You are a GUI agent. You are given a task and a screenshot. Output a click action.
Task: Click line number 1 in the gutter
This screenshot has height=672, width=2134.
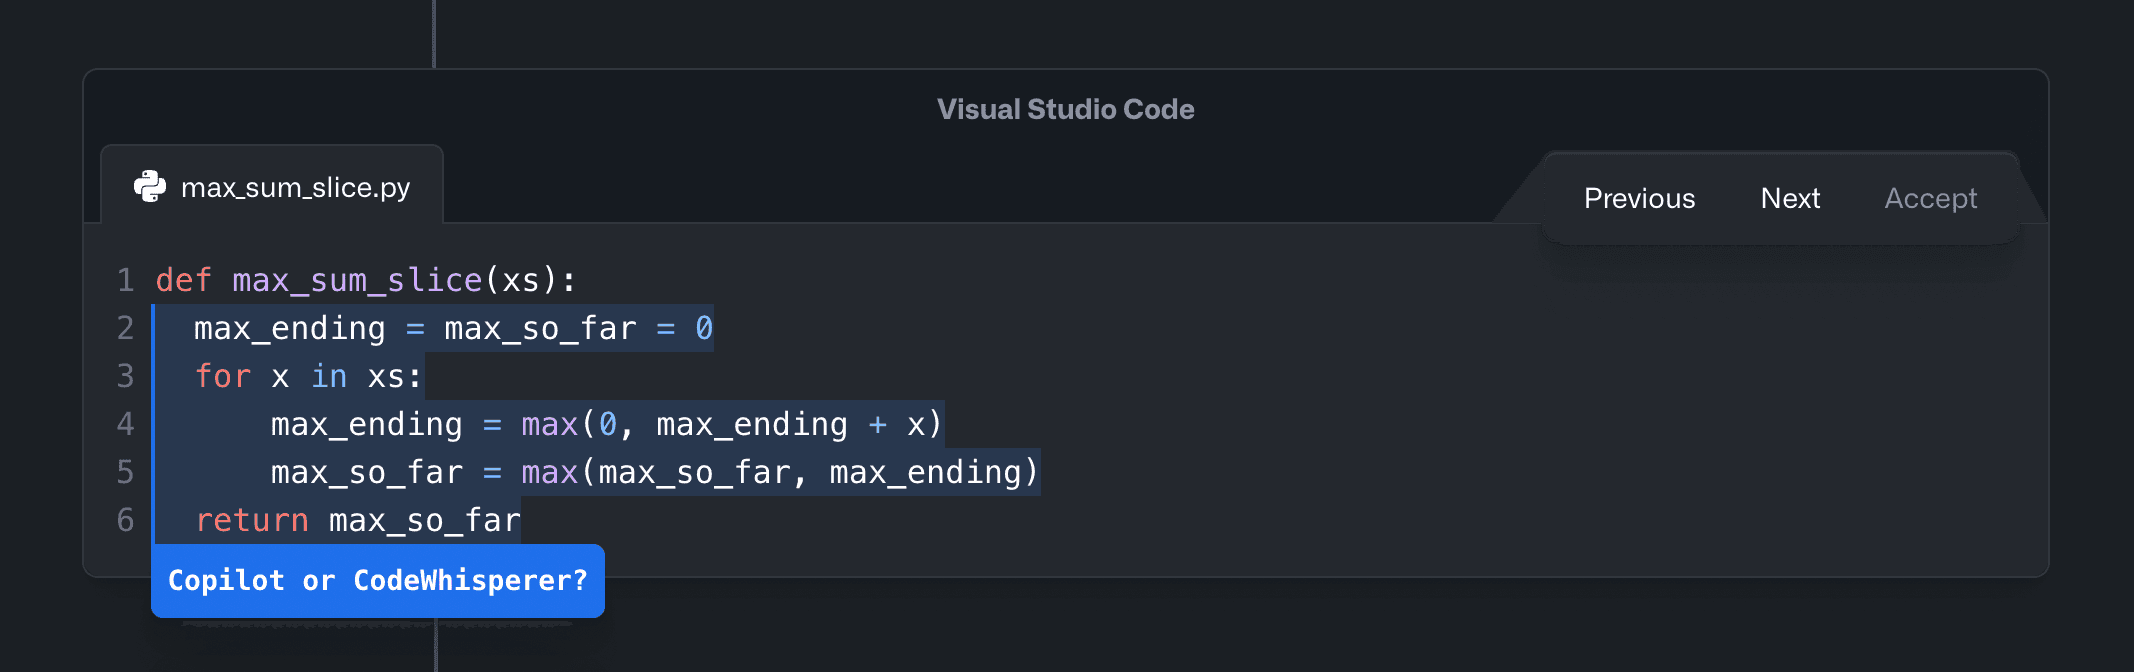coord(125,280)
